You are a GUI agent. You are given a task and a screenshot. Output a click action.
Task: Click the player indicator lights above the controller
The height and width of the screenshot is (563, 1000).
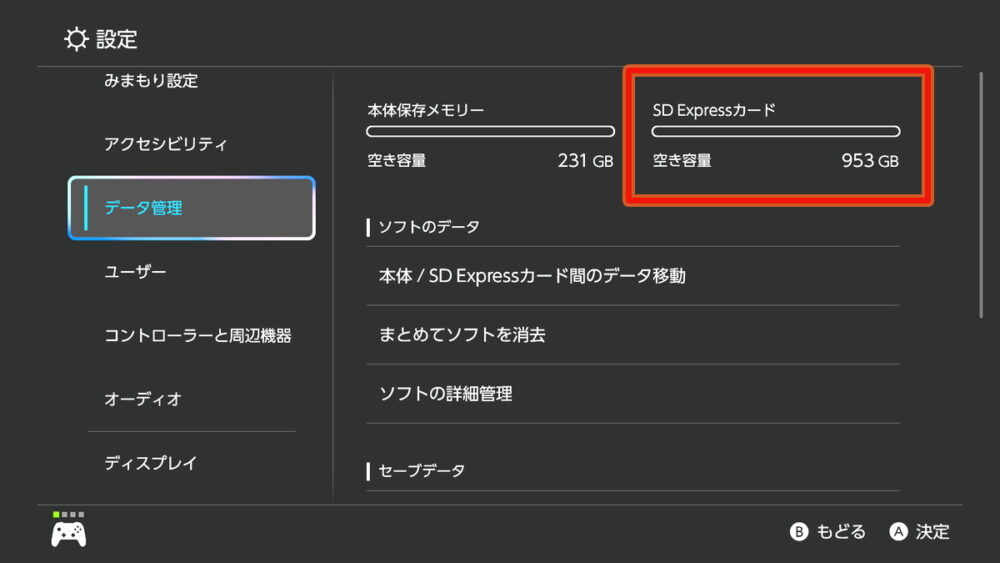(69, 514)
